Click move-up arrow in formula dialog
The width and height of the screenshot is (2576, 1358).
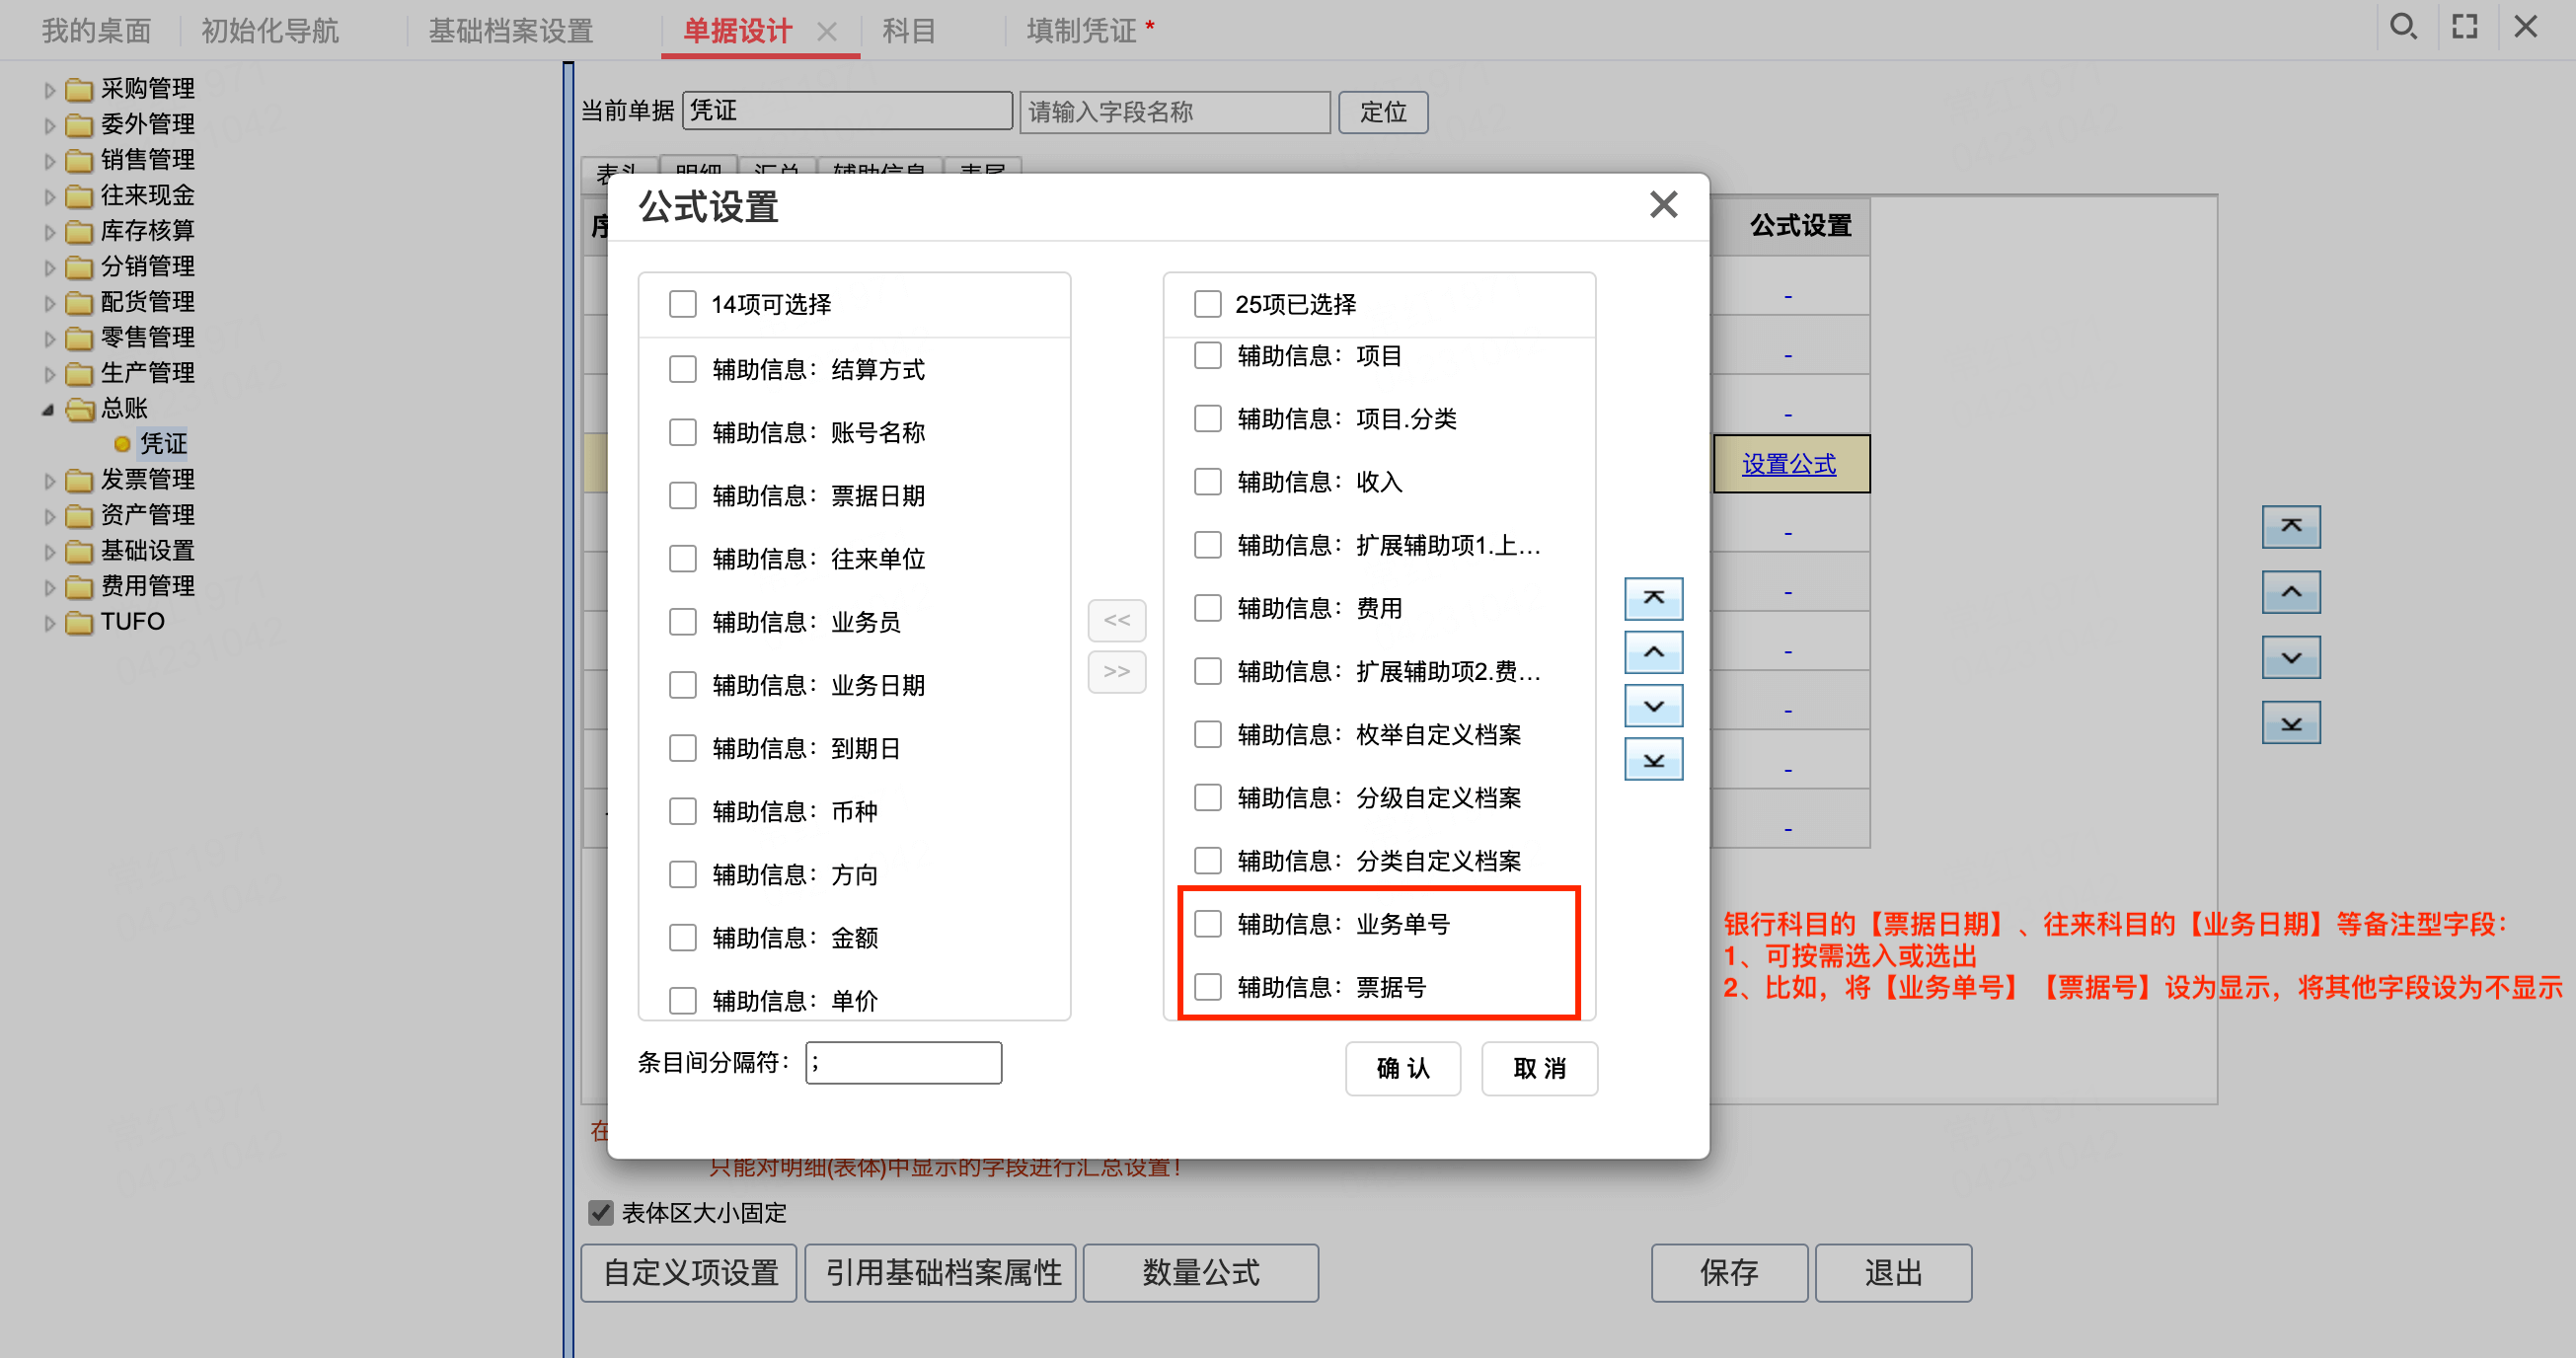pyautogui.click(x=1653, y=652)
